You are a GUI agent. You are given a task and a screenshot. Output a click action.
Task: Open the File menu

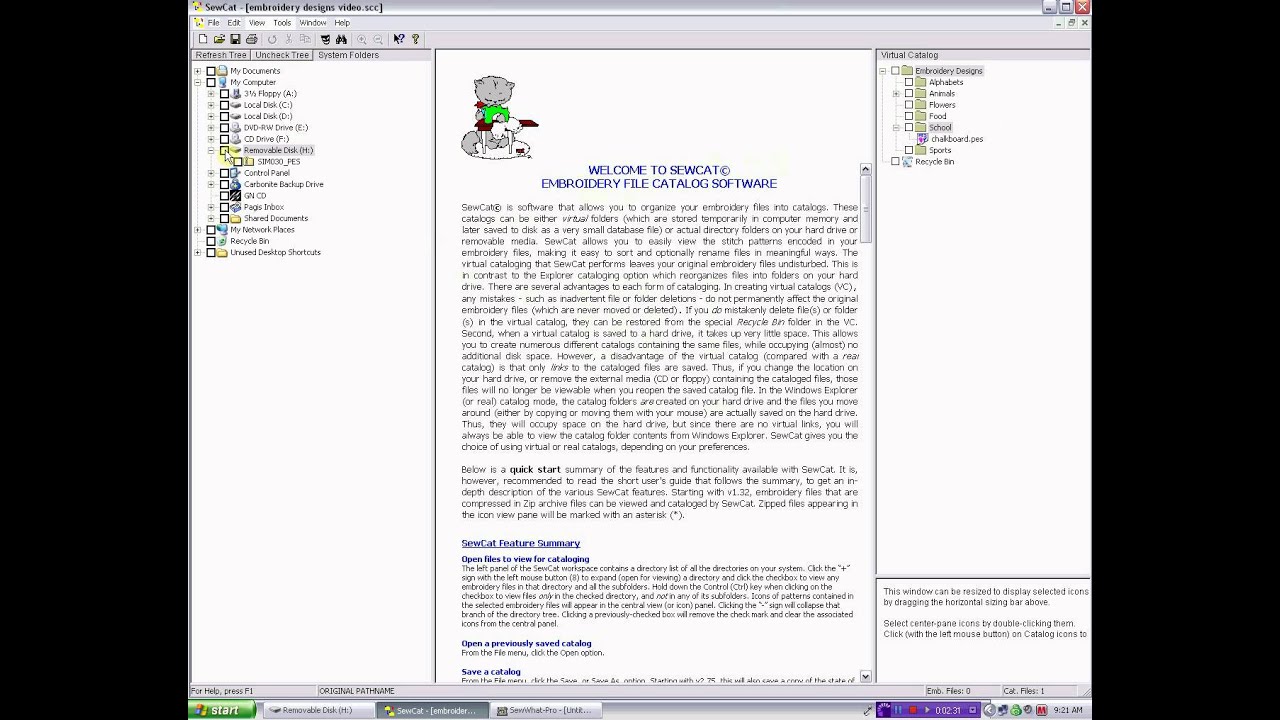(213, 23)
